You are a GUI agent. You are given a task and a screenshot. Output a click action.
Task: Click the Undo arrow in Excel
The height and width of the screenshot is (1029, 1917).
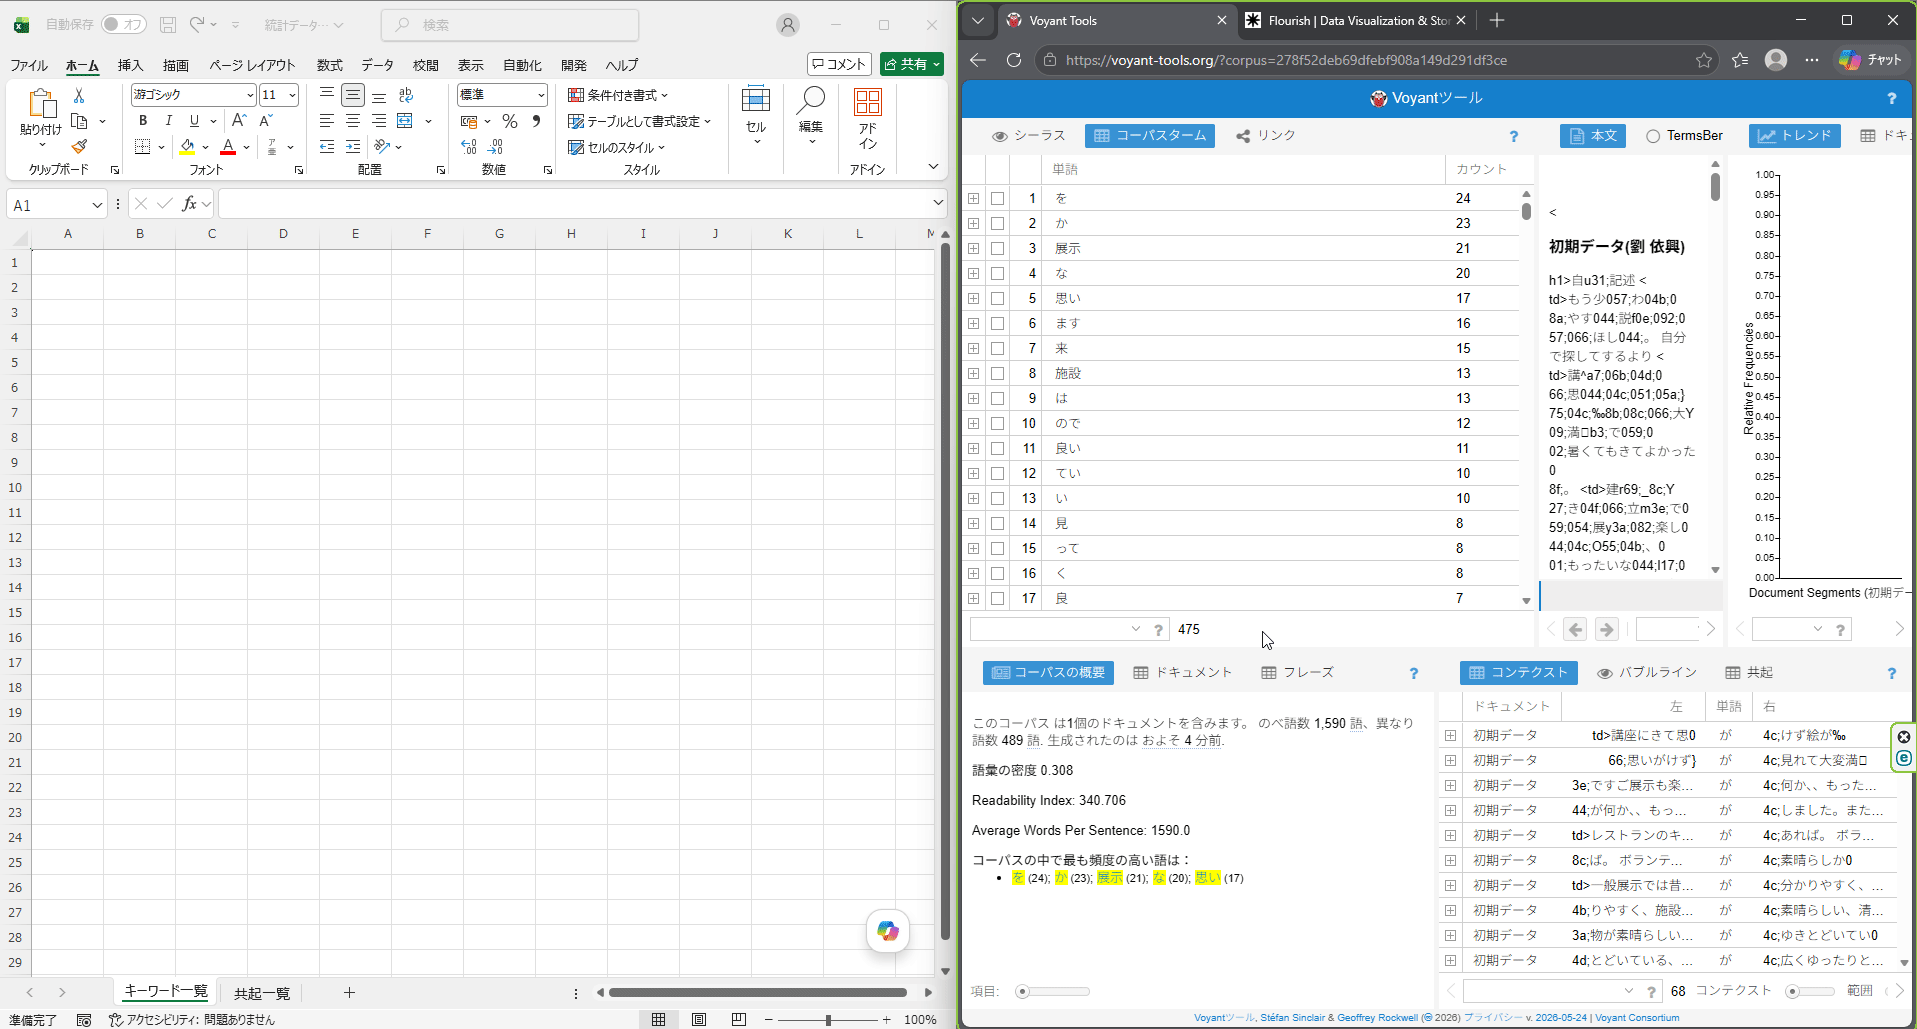point(197,24)
